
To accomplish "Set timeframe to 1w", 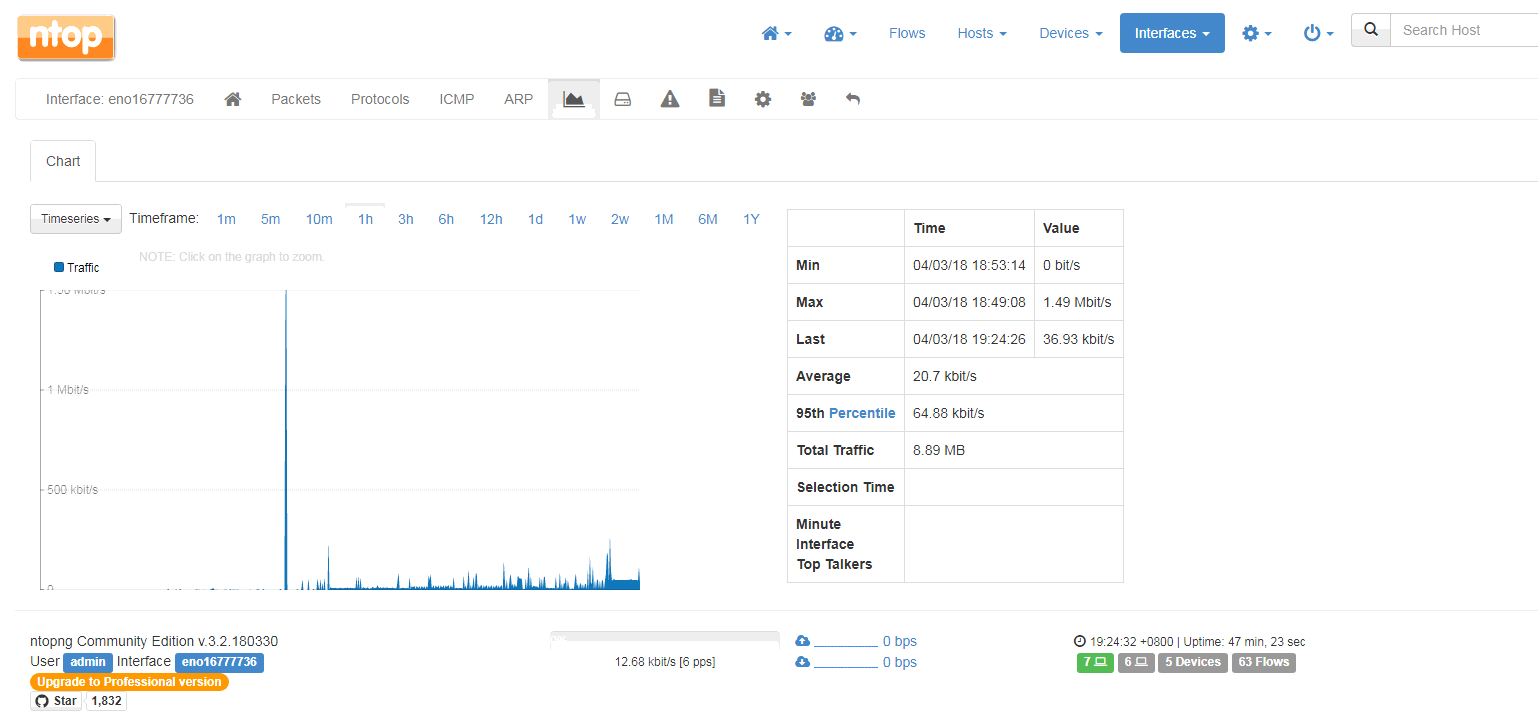I will pos(577,219).
